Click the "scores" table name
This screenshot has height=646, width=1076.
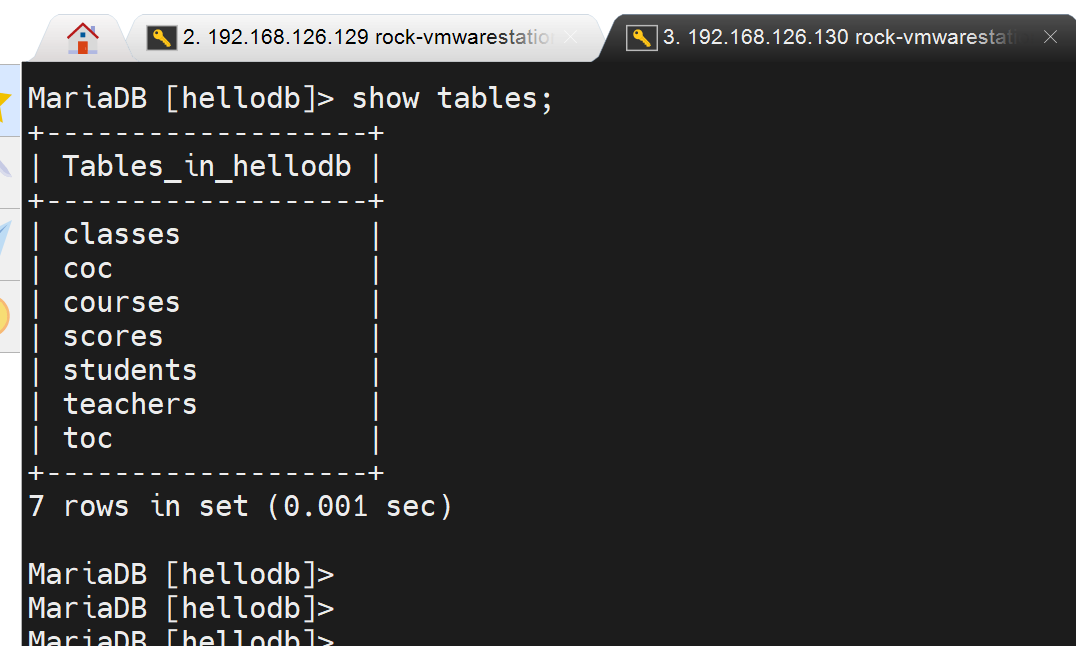tap(113, 336)
